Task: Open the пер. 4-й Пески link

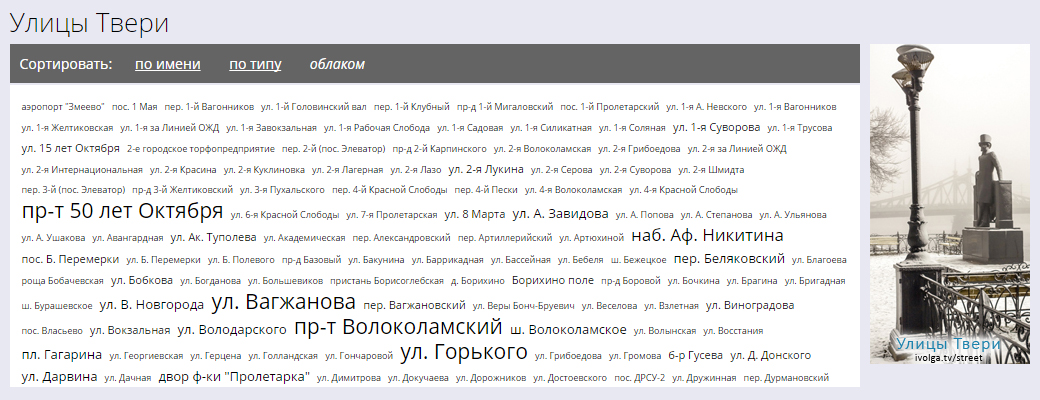Action: click(486, 190)
